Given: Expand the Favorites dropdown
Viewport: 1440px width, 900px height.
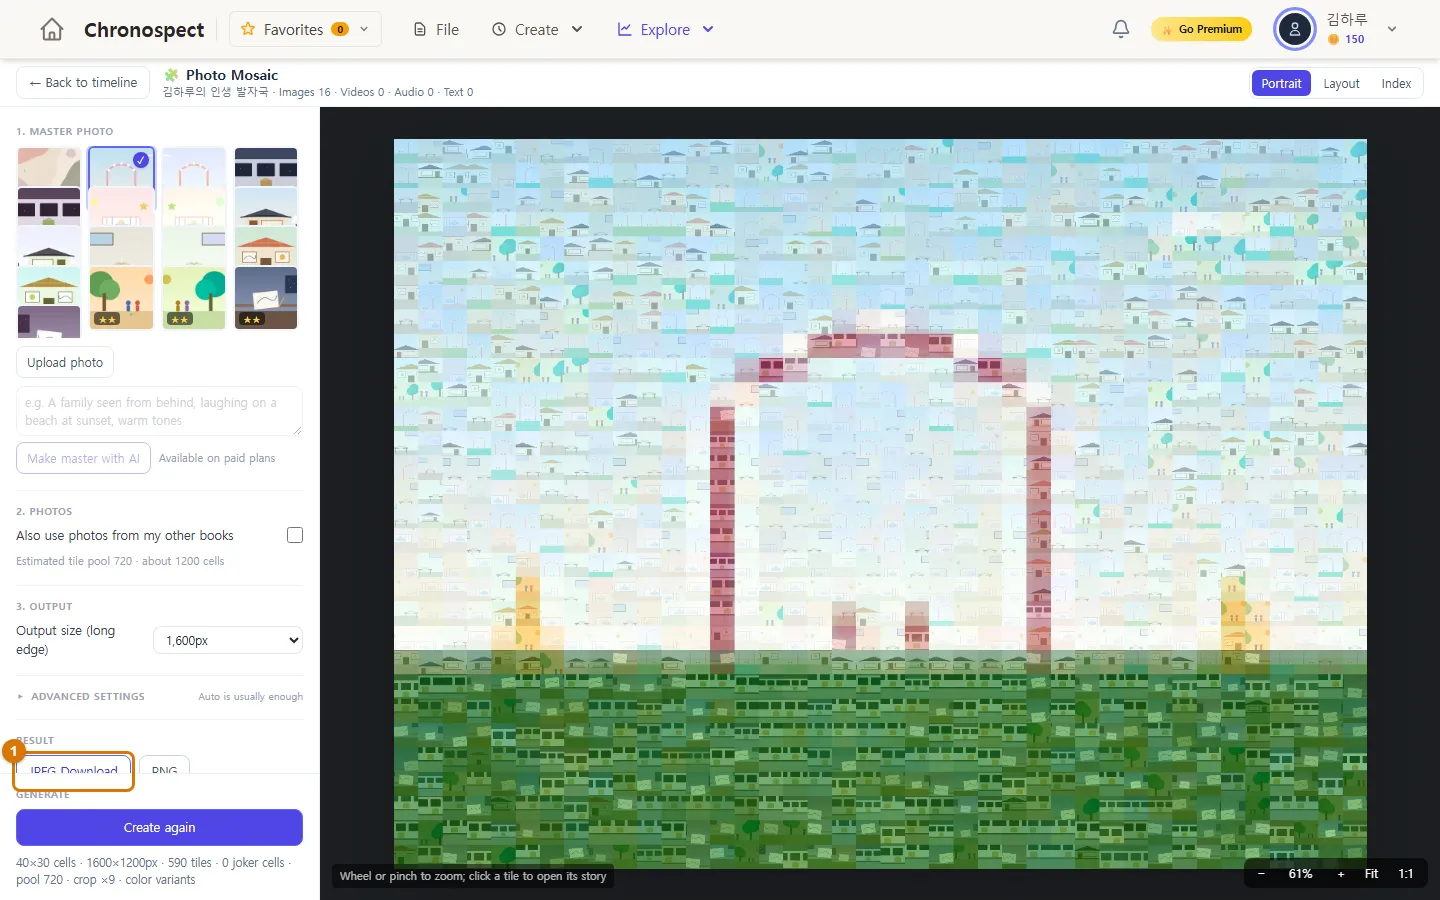Looking at the screenshot, I should pyautogui.click(x=364, y=29).
